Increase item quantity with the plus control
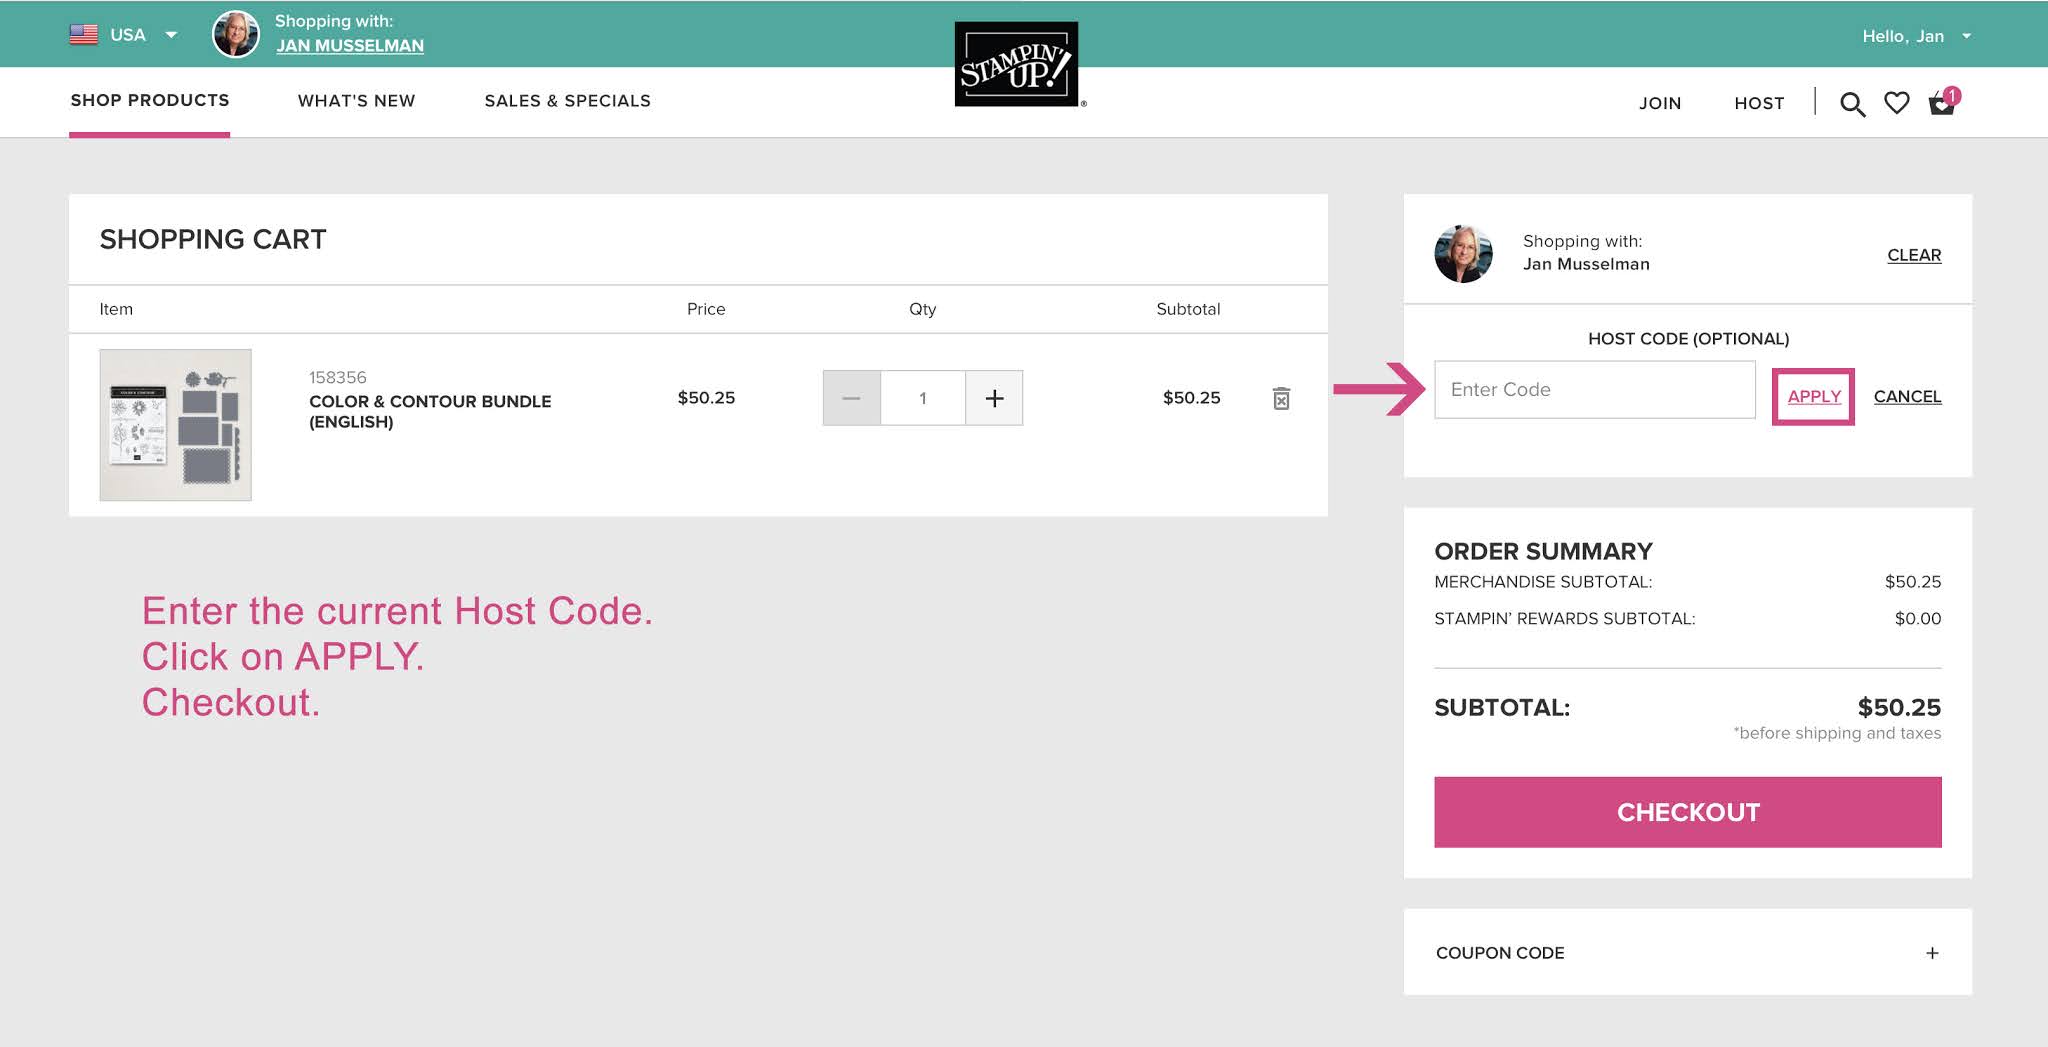 coord(994,397)
